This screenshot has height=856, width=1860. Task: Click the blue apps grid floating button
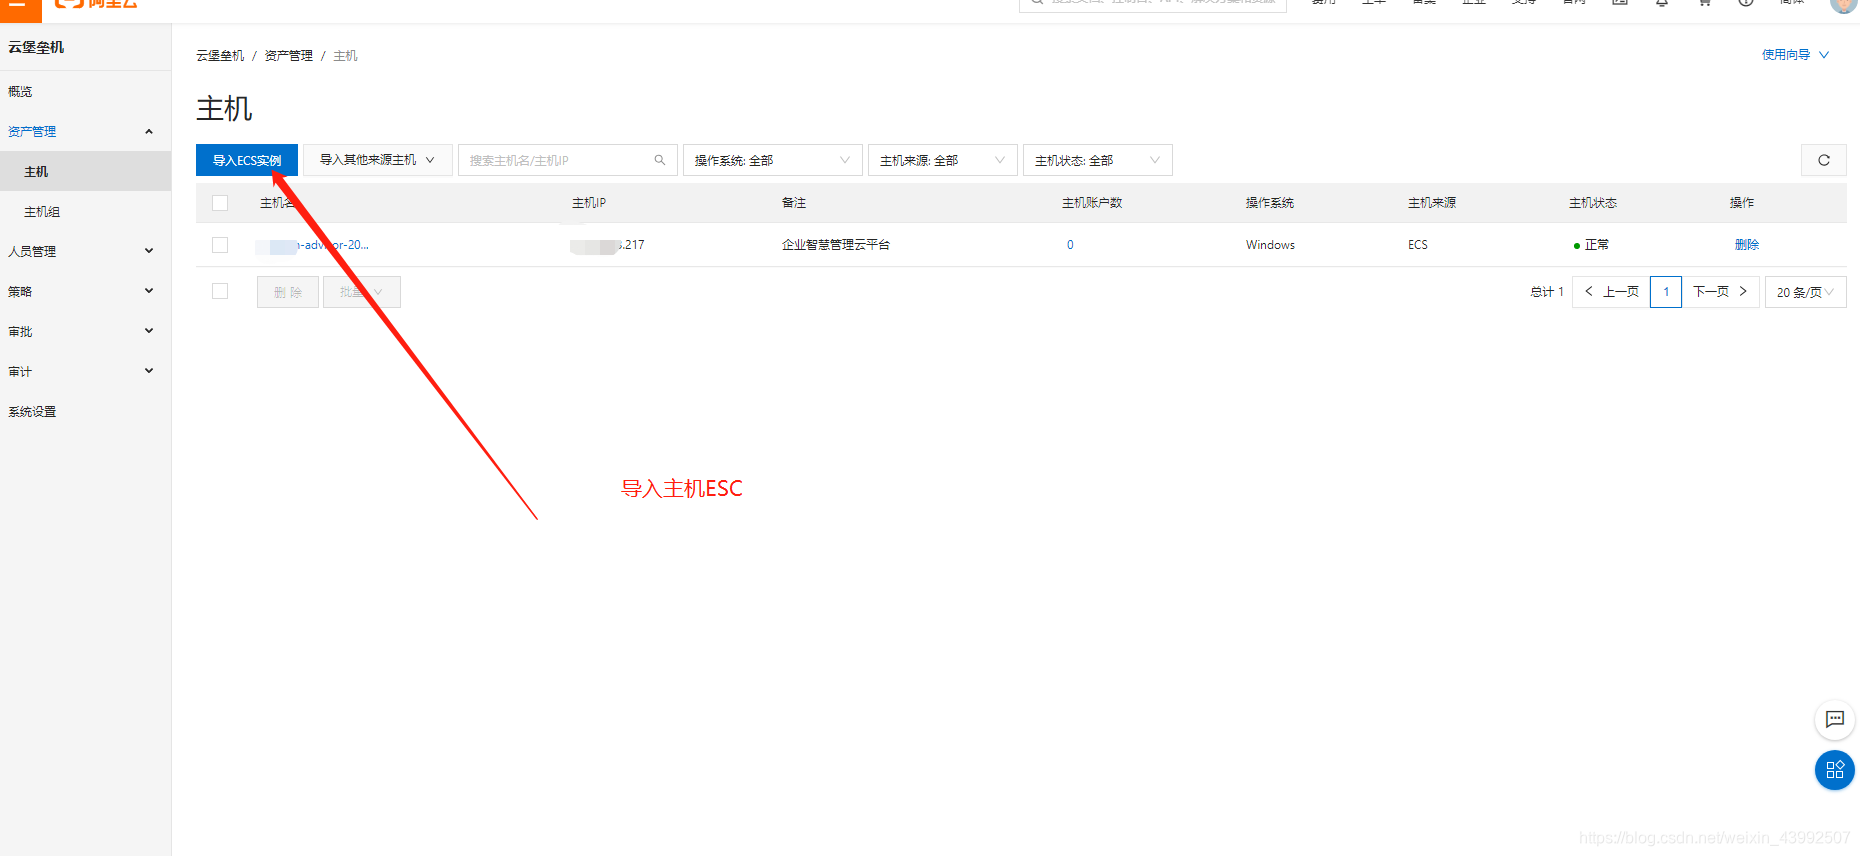pyautogui.click(x=1834, y=770)
